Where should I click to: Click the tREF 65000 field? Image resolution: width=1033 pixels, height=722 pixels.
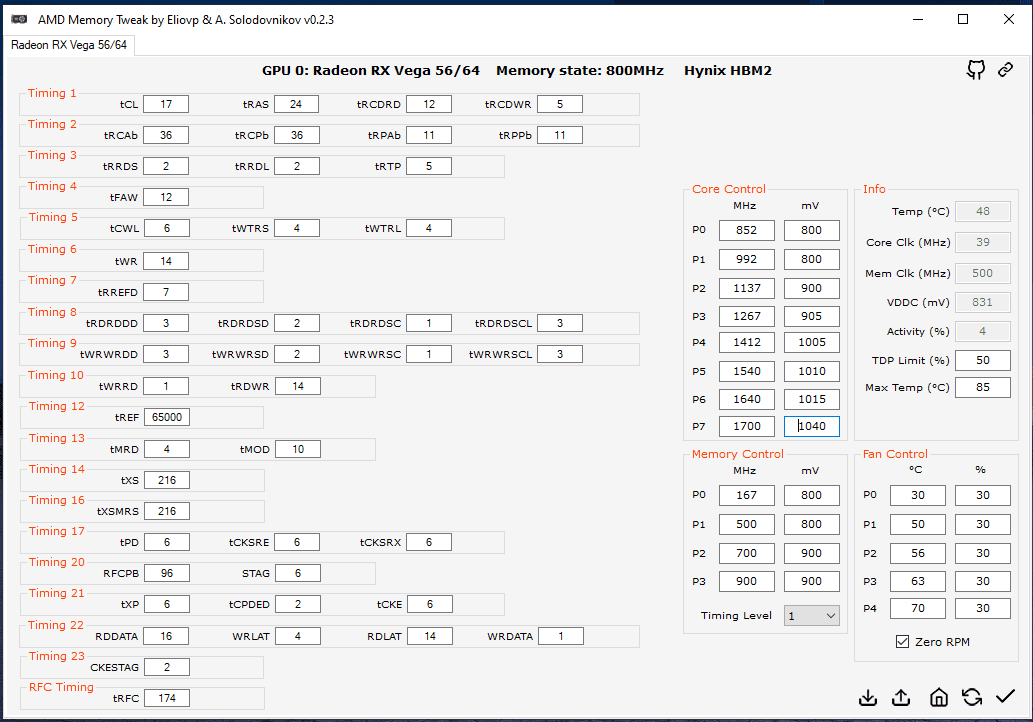tap(167, 417)
